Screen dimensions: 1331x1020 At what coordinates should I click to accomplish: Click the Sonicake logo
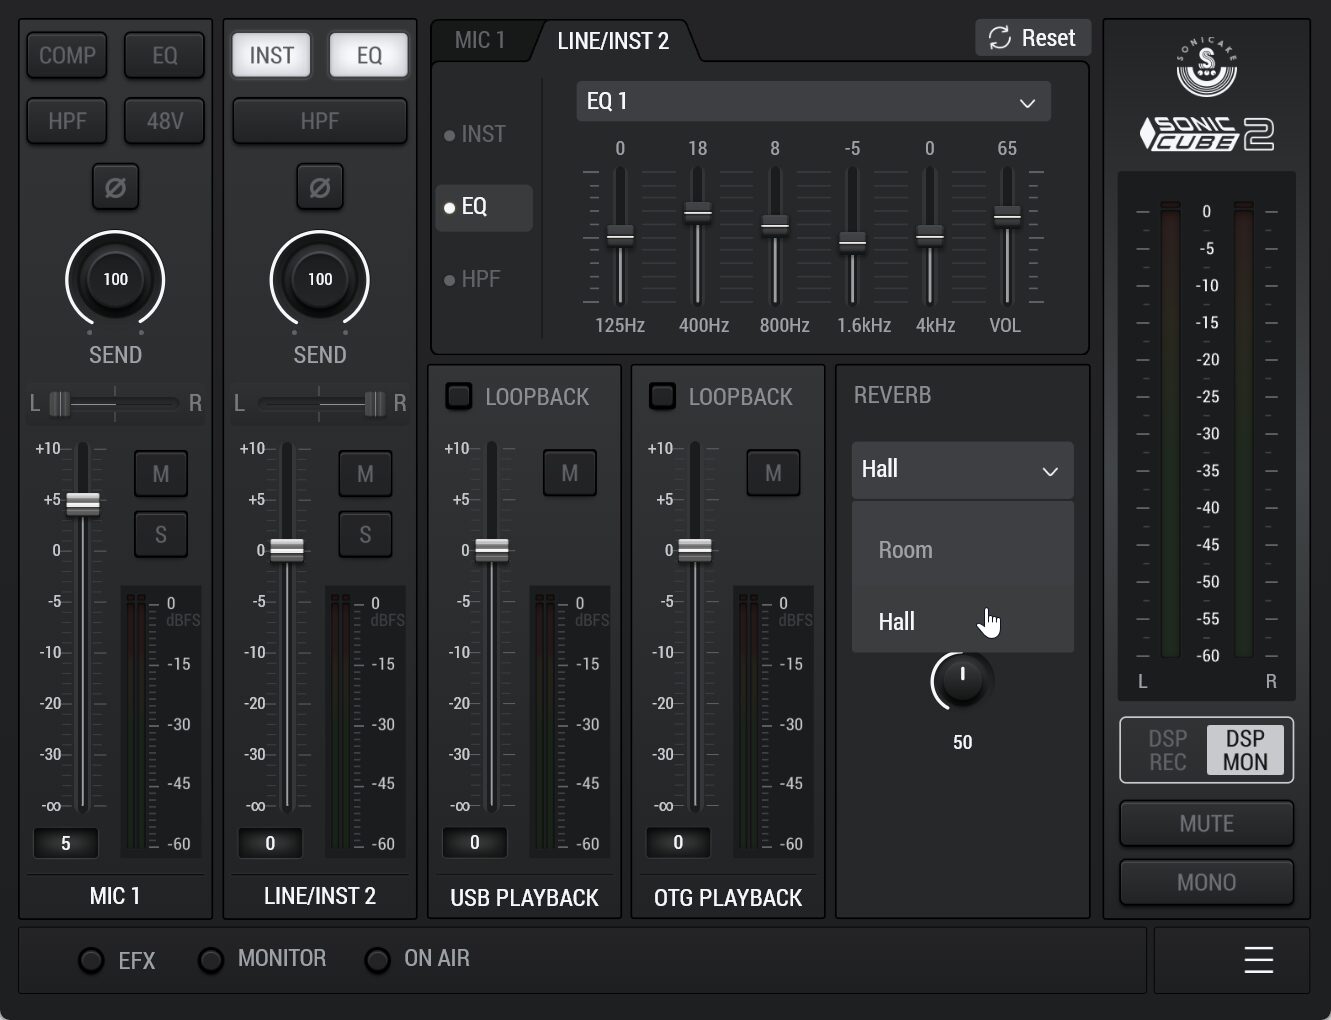coord(1207,67)
